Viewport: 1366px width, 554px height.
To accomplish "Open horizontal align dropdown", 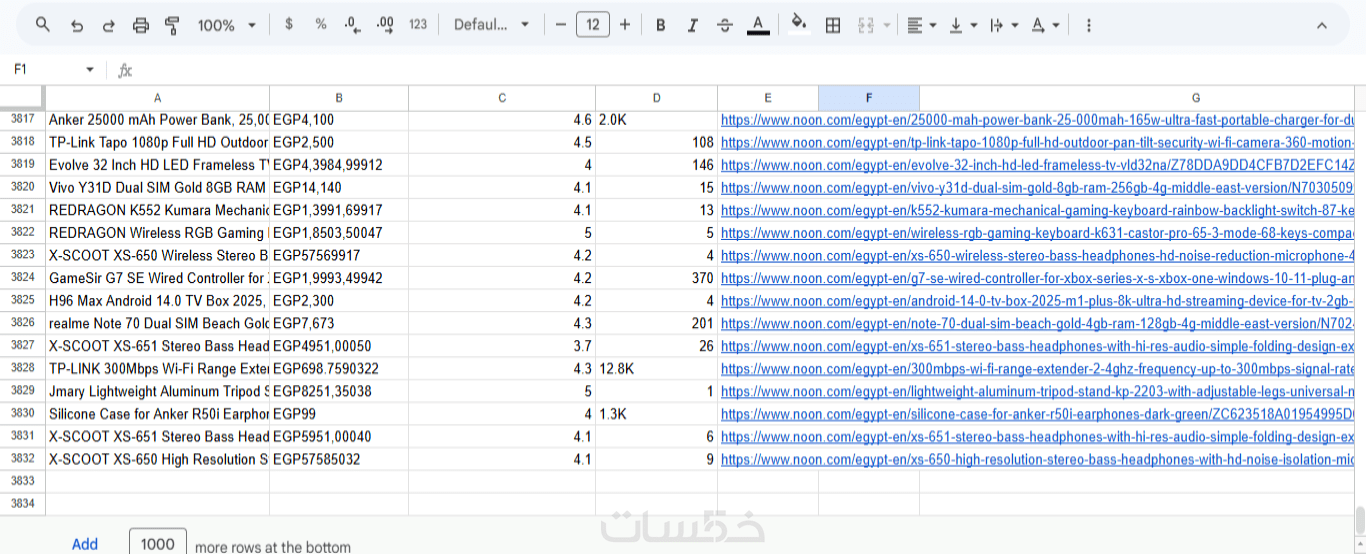I will point(921,25).
